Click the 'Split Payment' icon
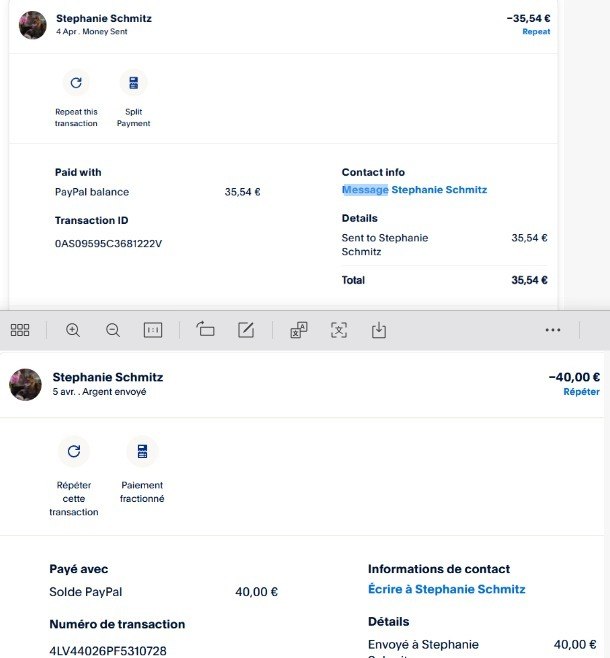The width and height of the screenshot is (610, 658). click(x=133, y=83)
